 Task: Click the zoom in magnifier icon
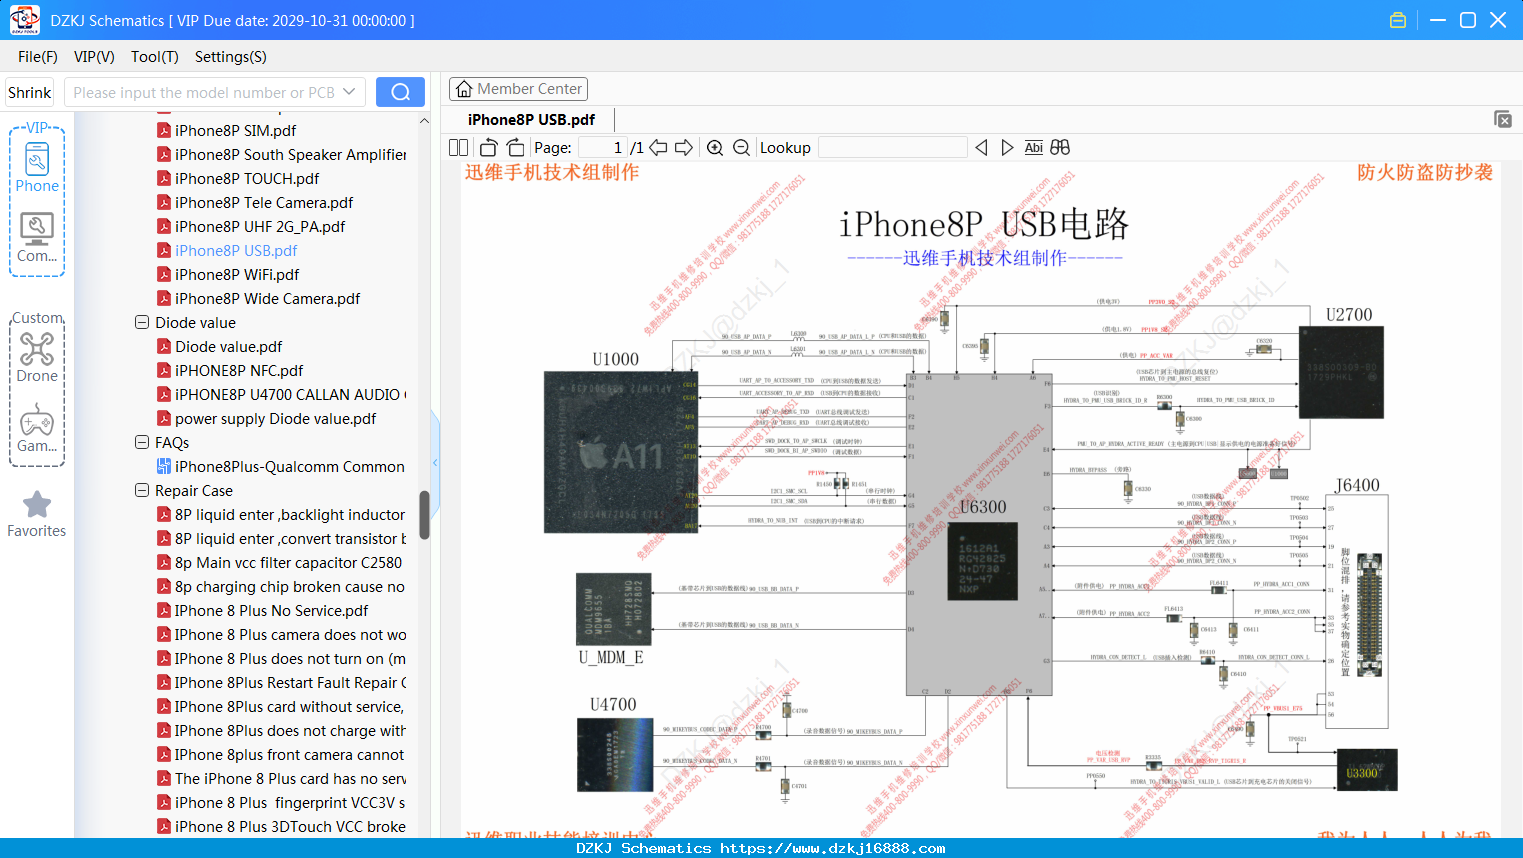pos(715,148)
